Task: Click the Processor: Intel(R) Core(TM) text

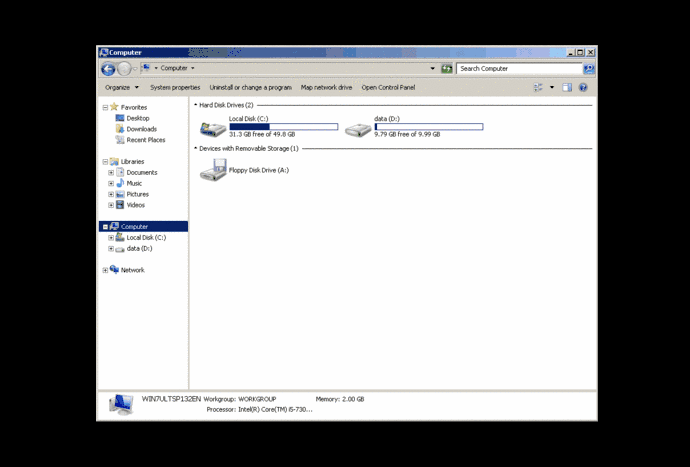Action: pos(260,409)
